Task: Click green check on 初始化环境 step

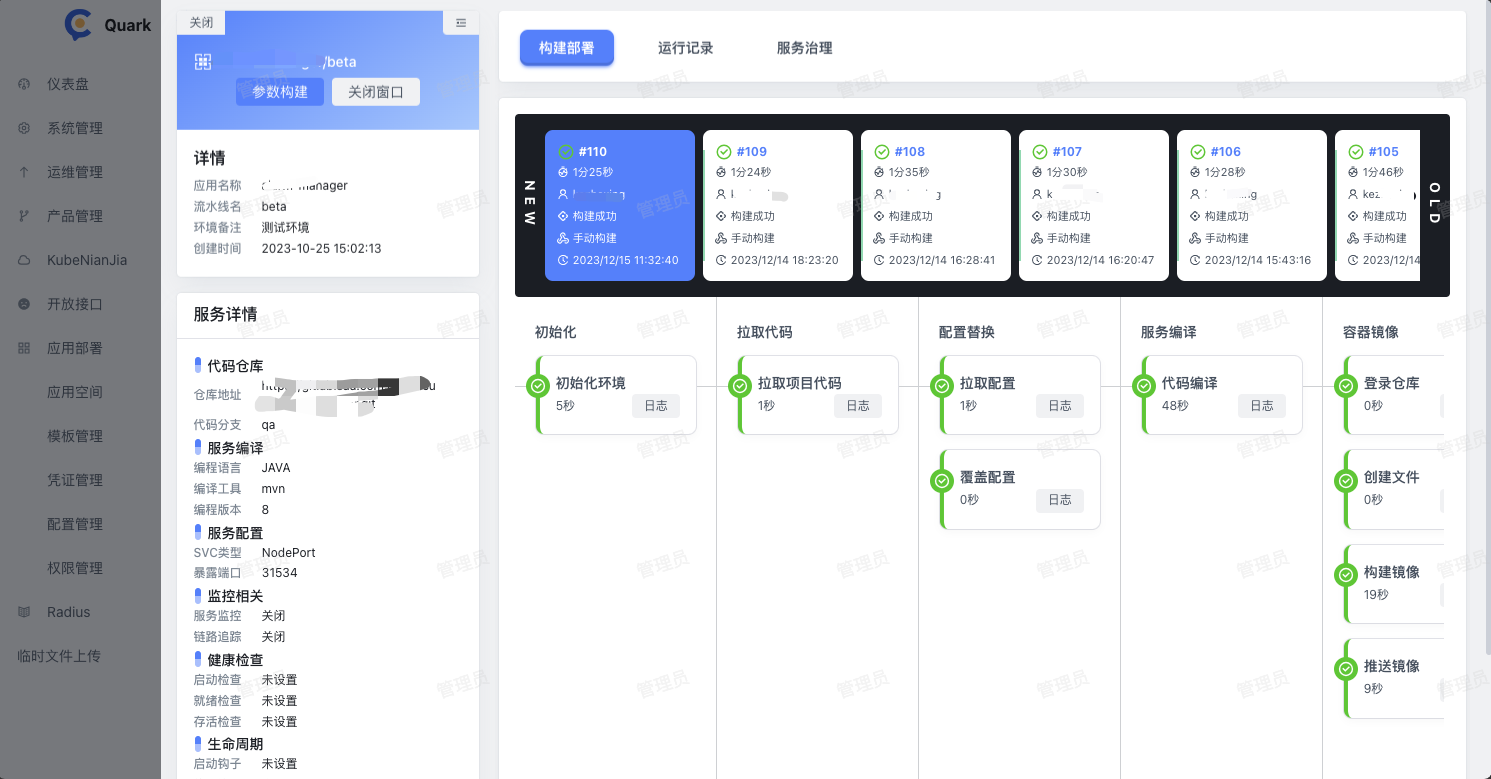Action: [538, 386]
